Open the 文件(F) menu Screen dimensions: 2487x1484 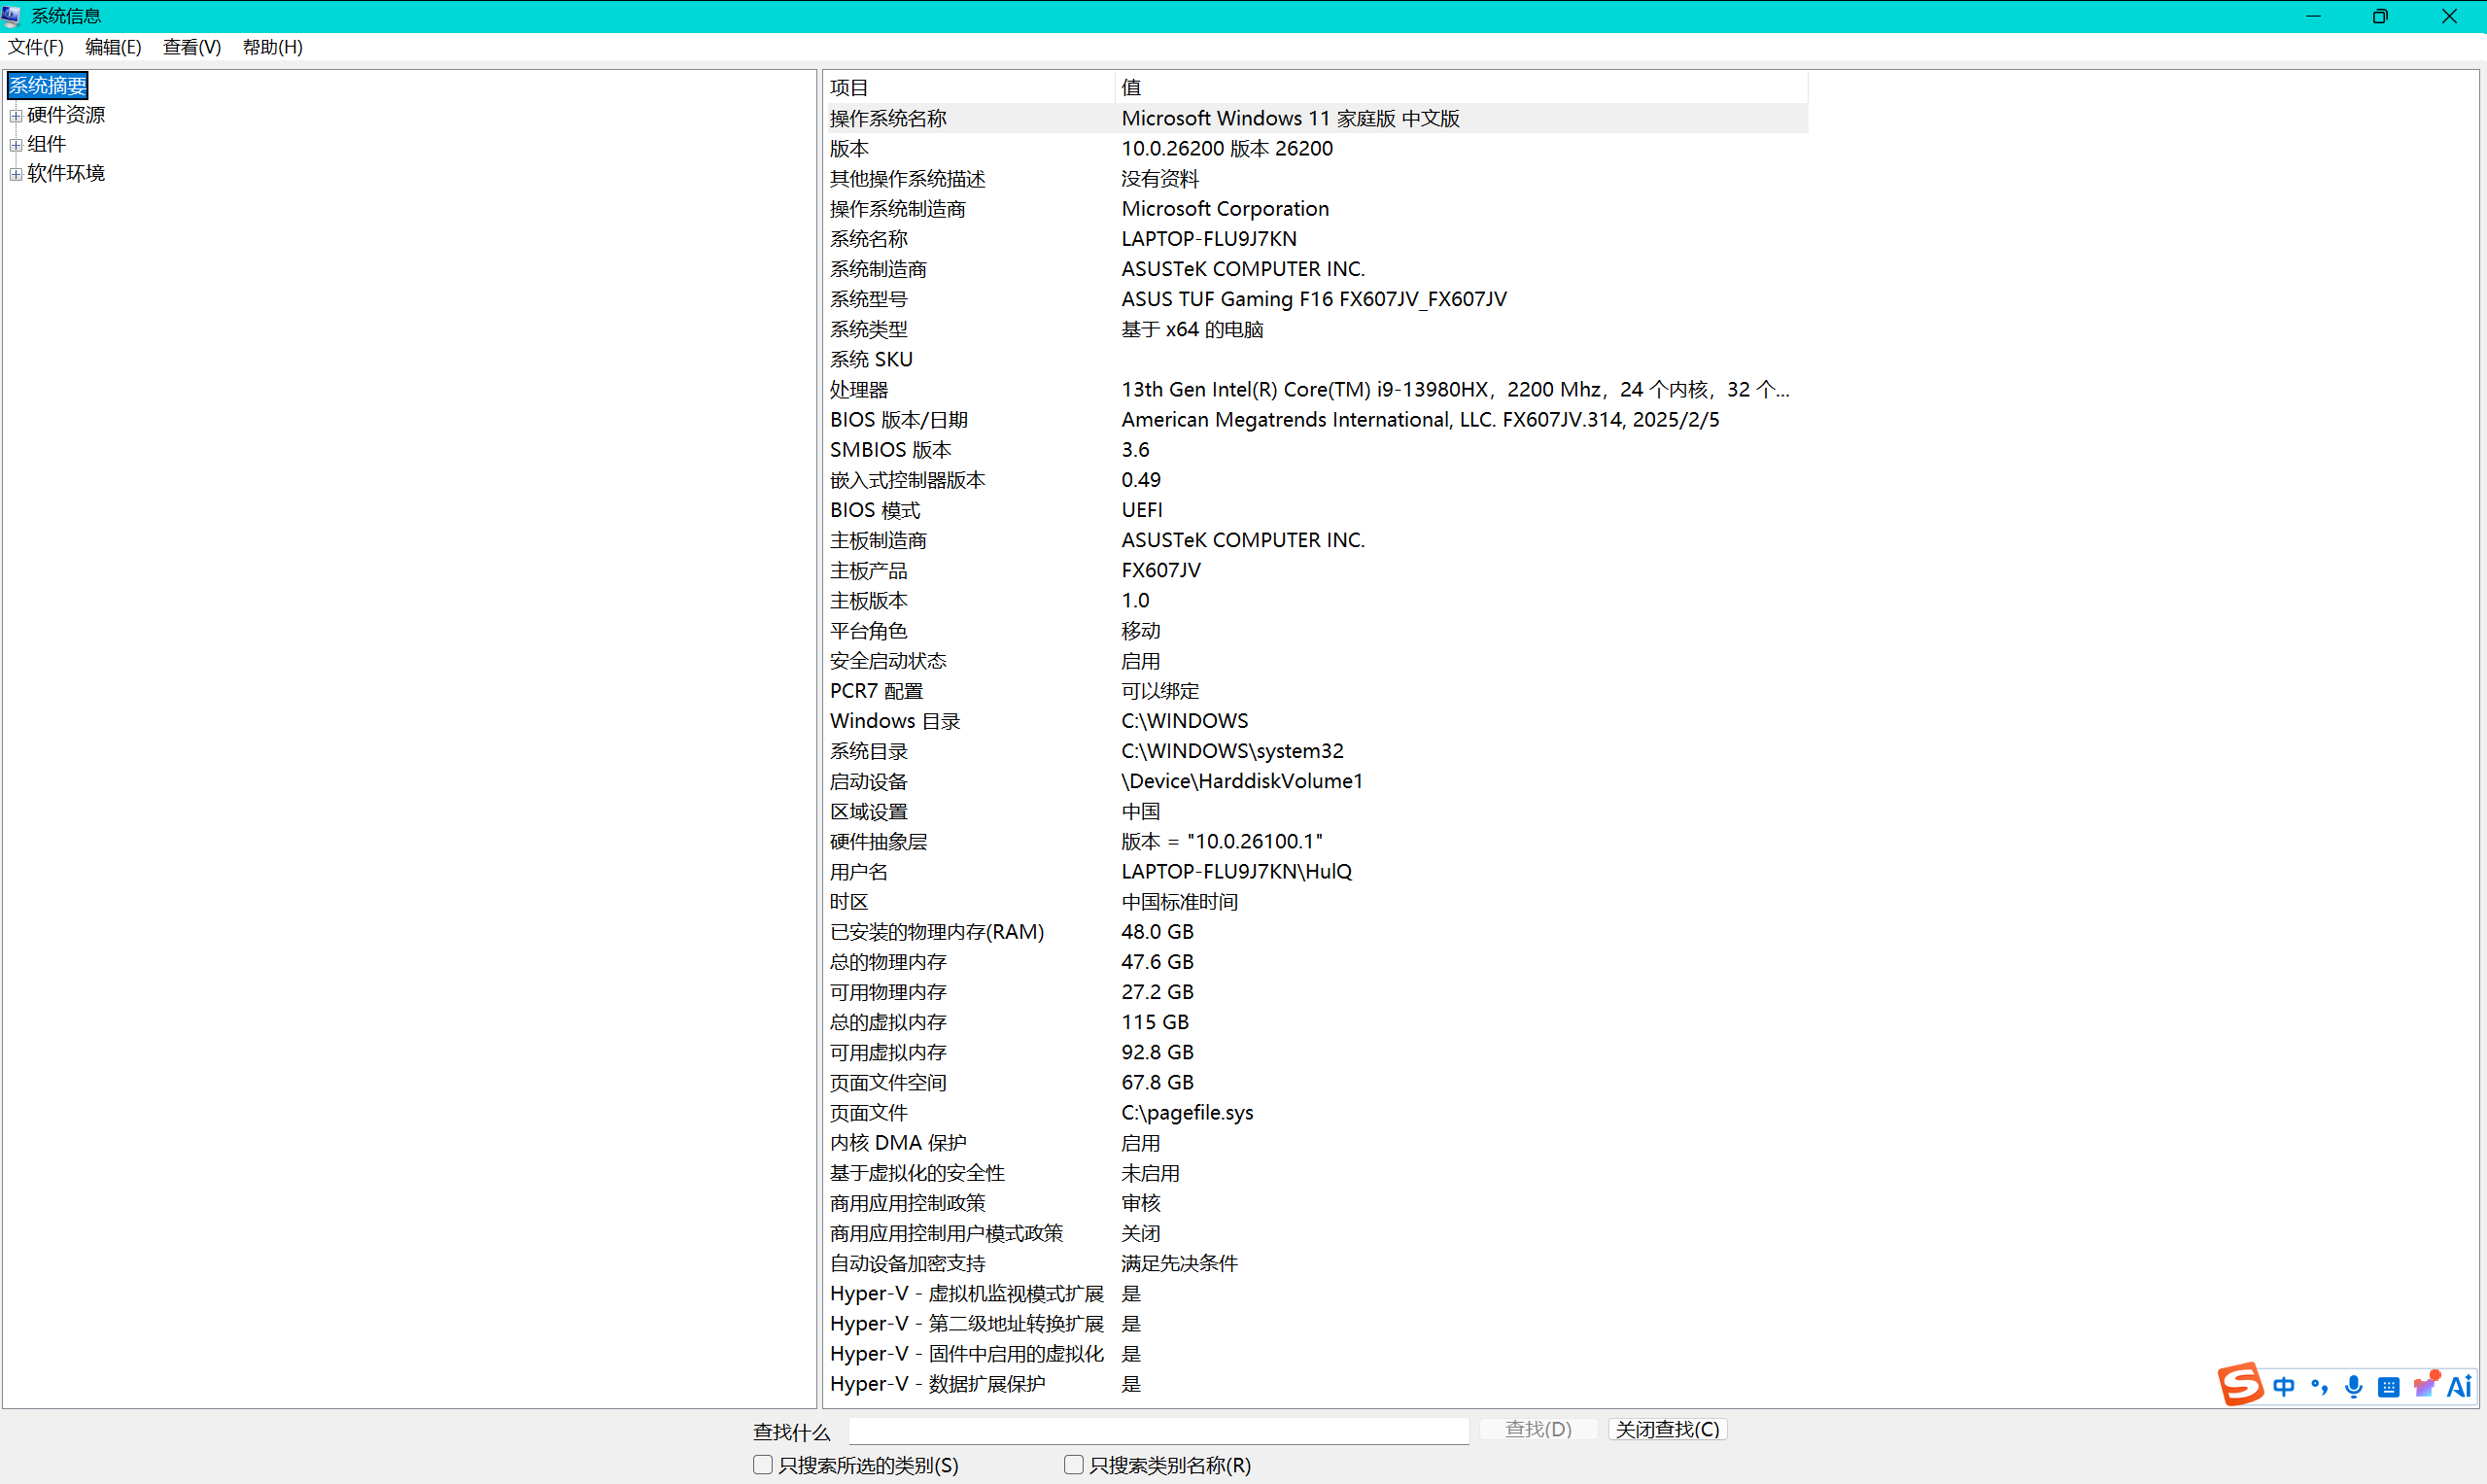pos(36,47)
